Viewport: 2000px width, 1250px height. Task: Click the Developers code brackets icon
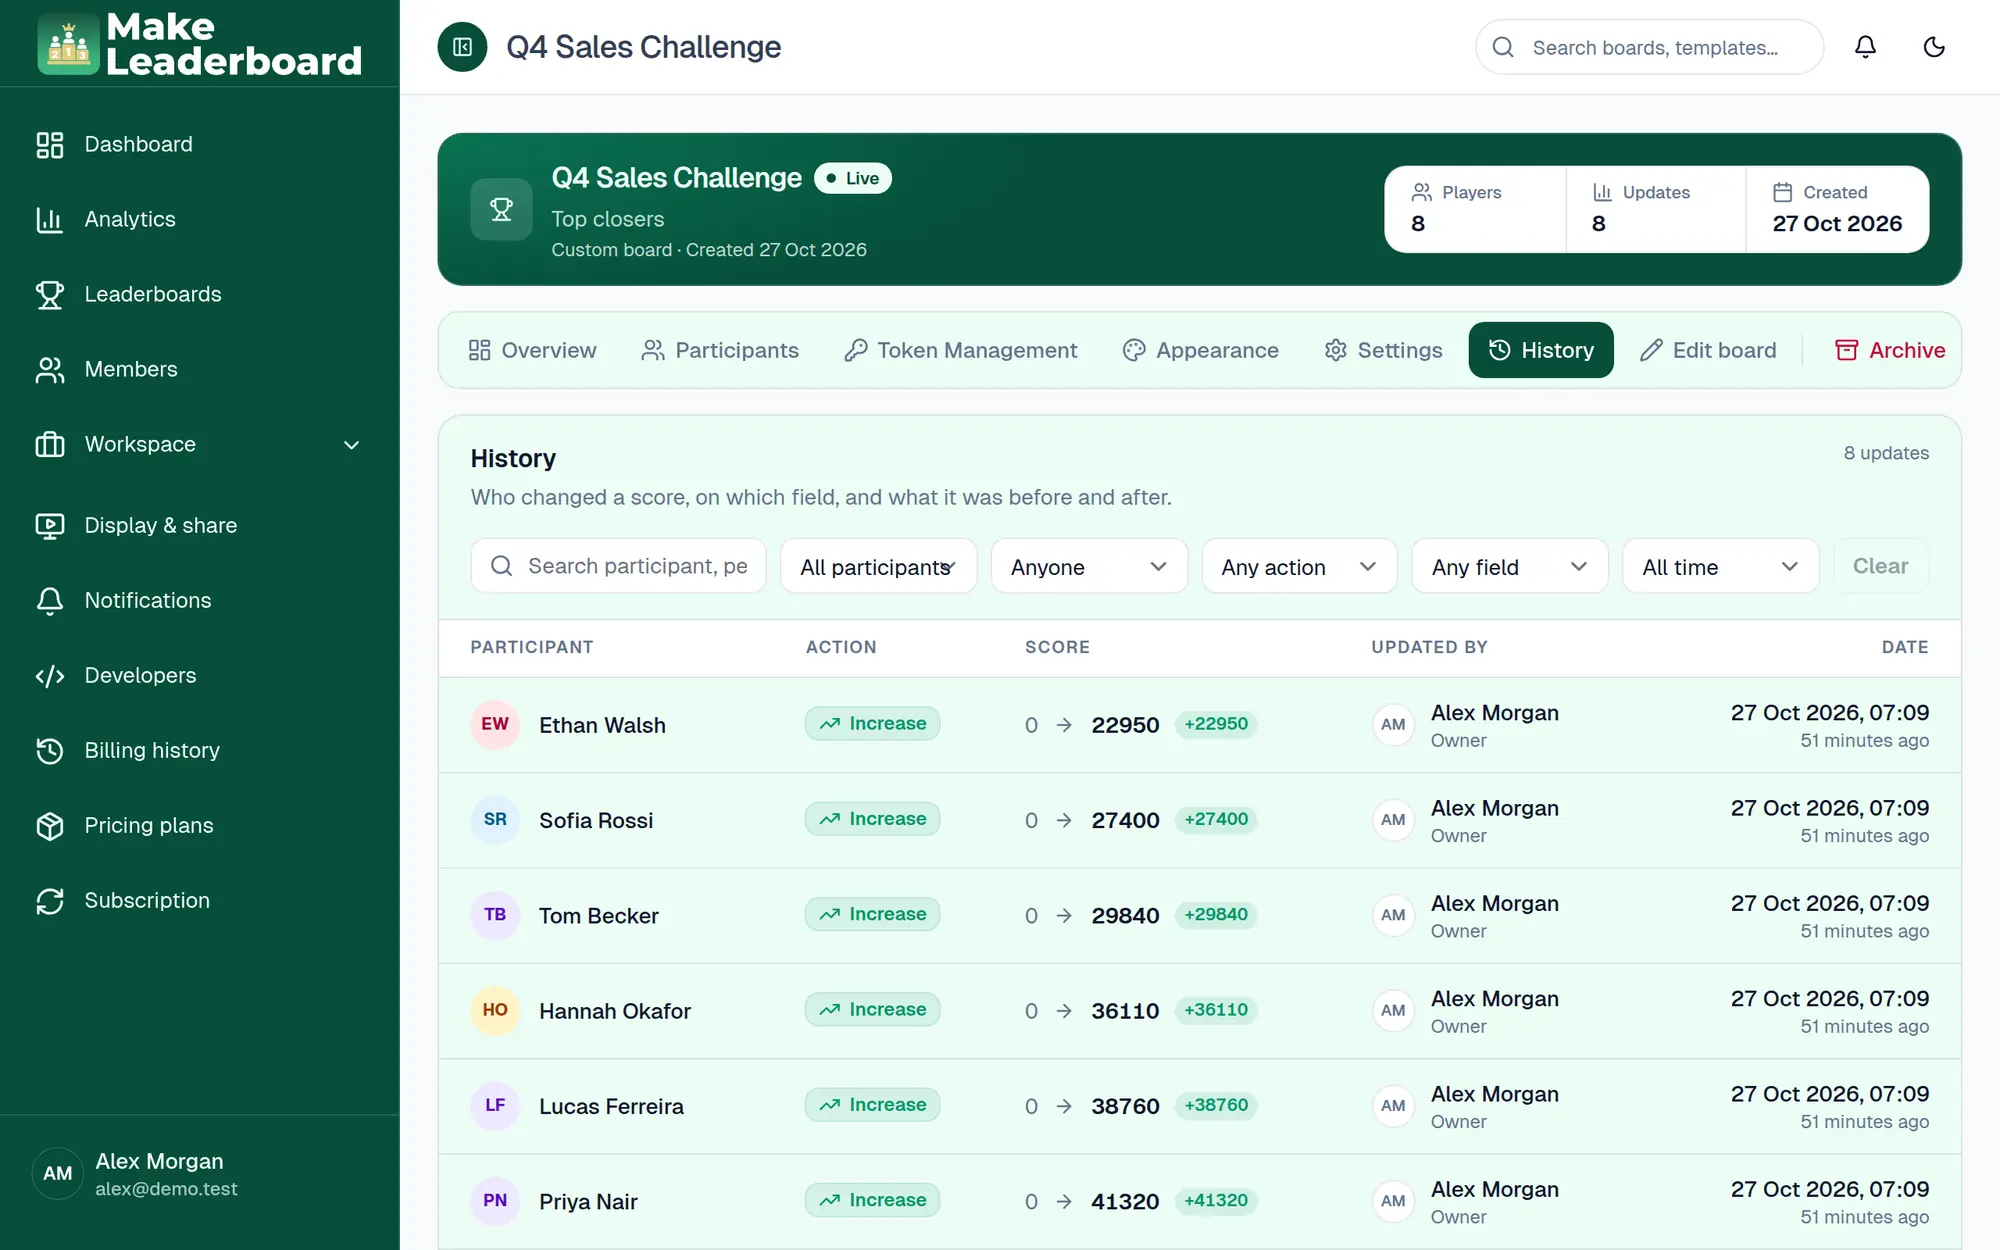click(50, 676)
